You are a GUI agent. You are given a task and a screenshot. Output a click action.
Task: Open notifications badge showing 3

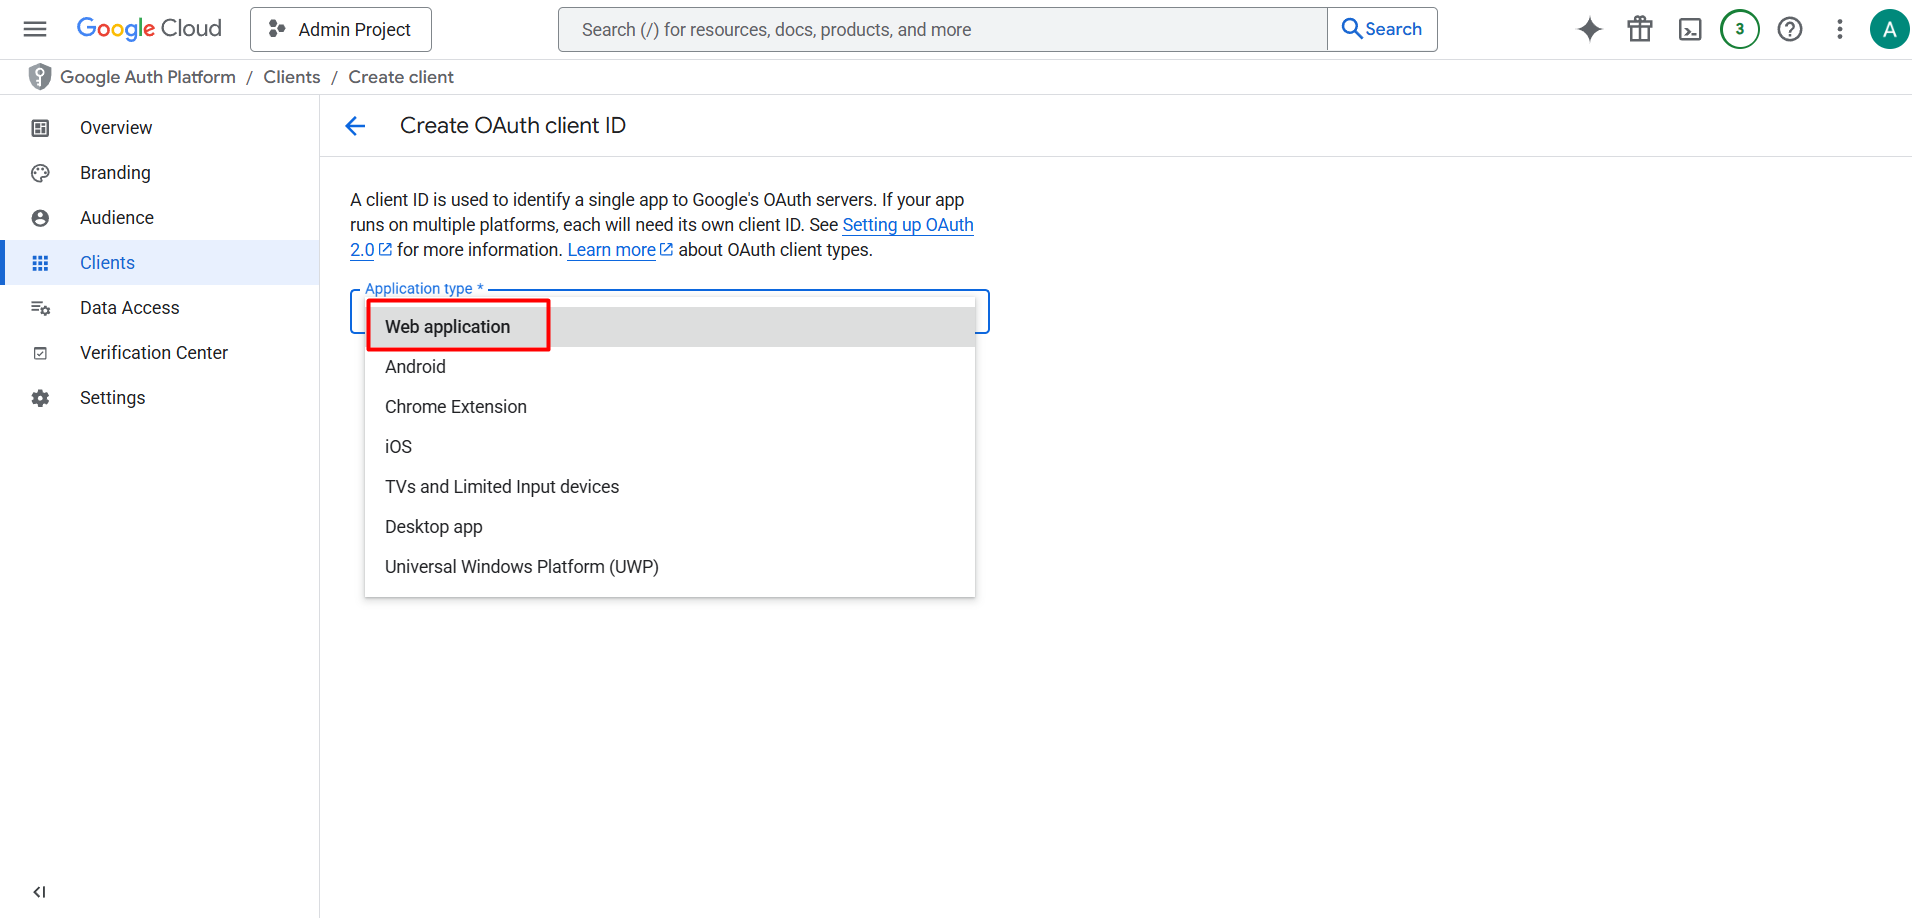(1740, 29)
